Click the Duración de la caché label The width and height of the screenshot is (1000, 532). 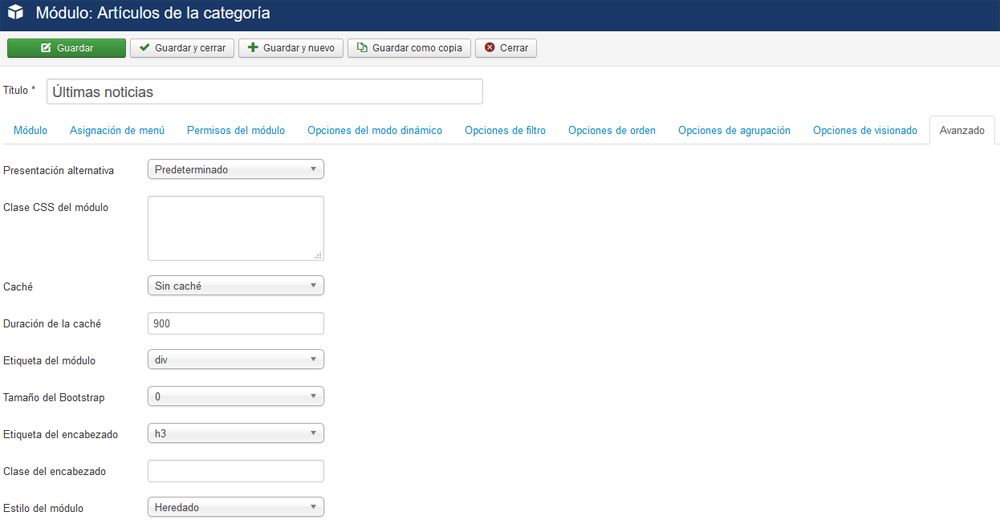pos(52,323)
